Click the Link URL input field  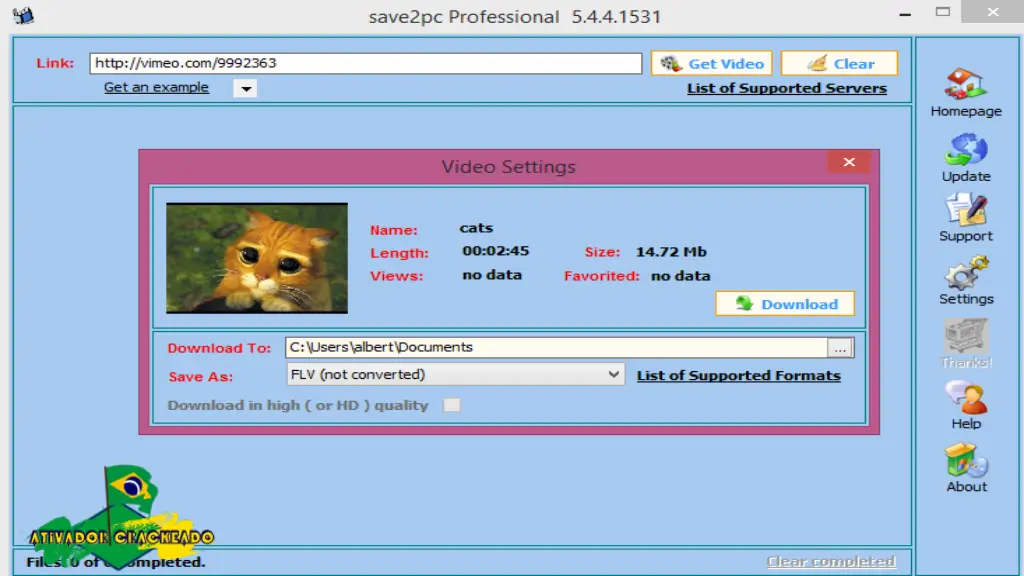[366, 63]
